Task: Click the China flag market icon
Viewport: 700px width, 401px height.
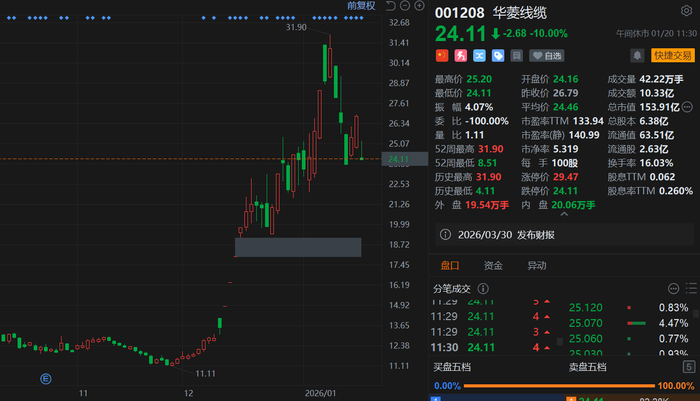Action: [x=442, y=56]
